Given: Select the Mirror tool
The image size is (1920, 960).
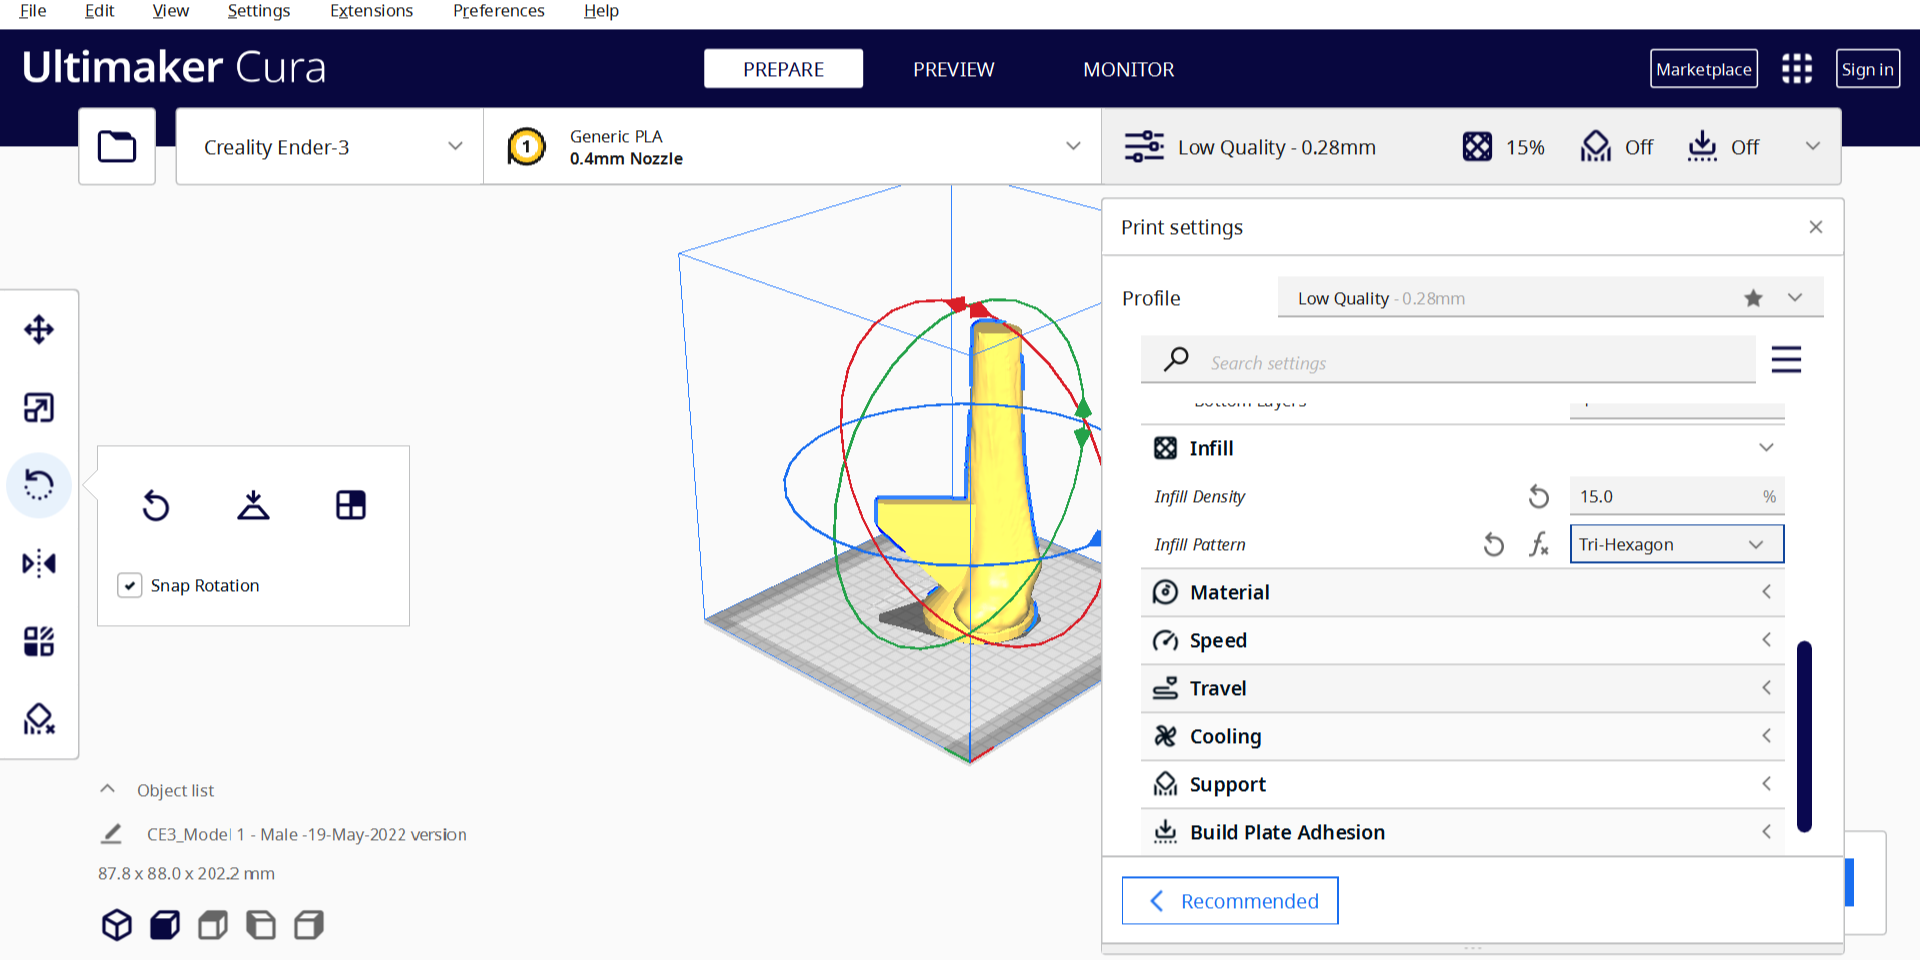Looking at the screenshot, I should tap(39, 564).
